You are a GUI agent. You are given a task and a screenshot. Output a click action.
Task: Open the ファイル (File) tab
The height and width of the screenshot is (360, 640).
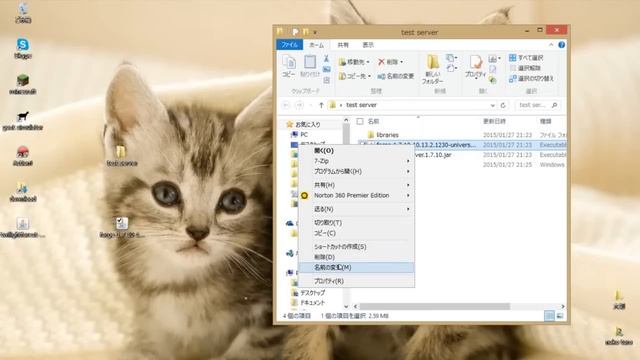tap(289, 45)
